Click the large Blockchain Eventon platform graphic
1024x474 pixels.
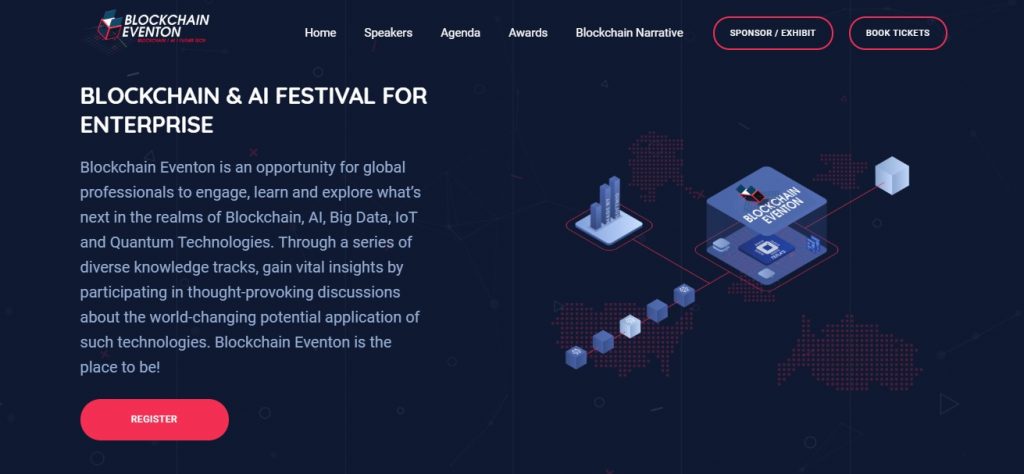click(766, 223)
